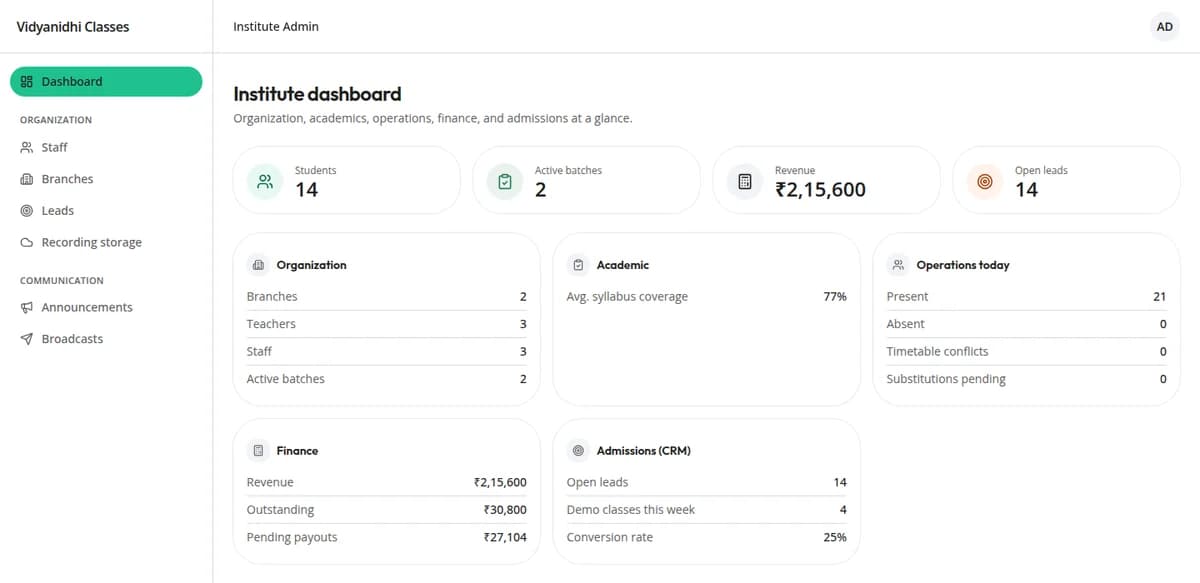Screen dimensions: 1200x583
Task: Click the Announcements megaphone icon
Action: click(x=27, y=308)
